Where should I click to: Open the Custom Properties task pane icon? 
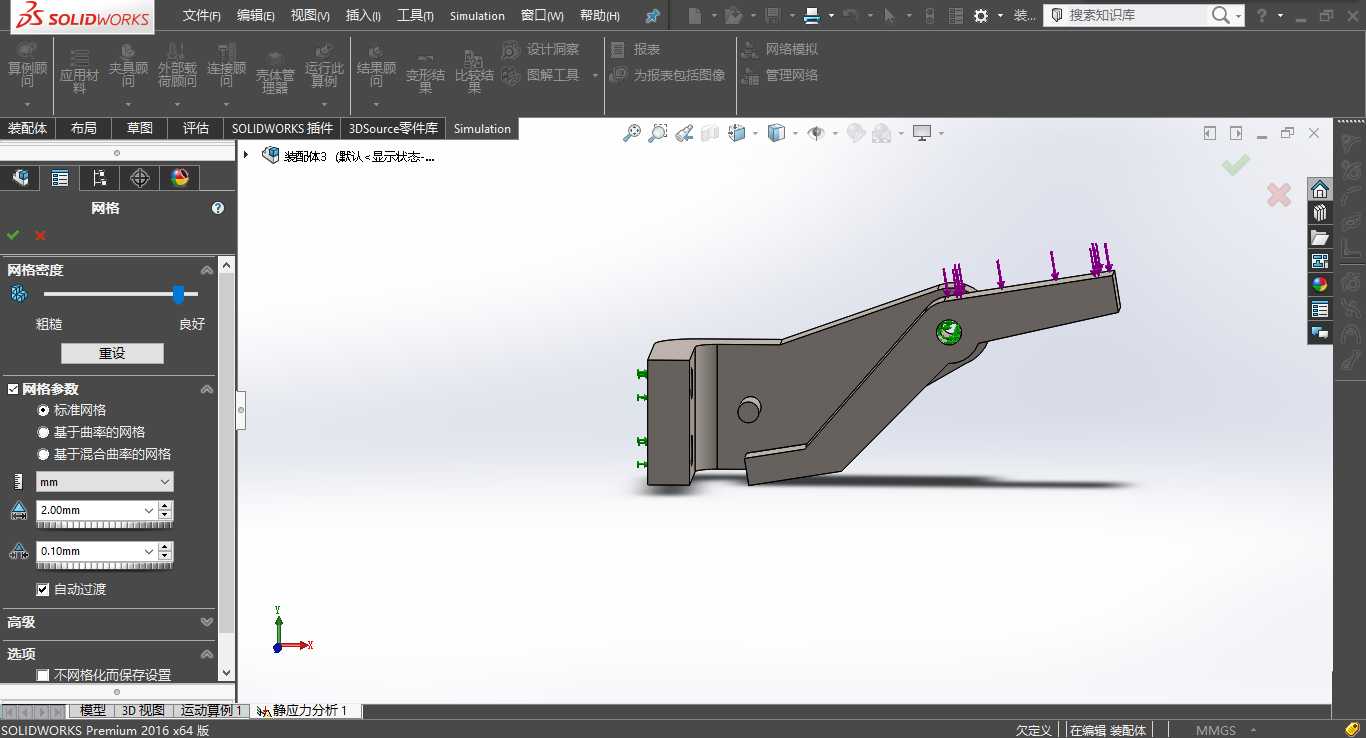pyautogui.click(x=1320, y=309)
